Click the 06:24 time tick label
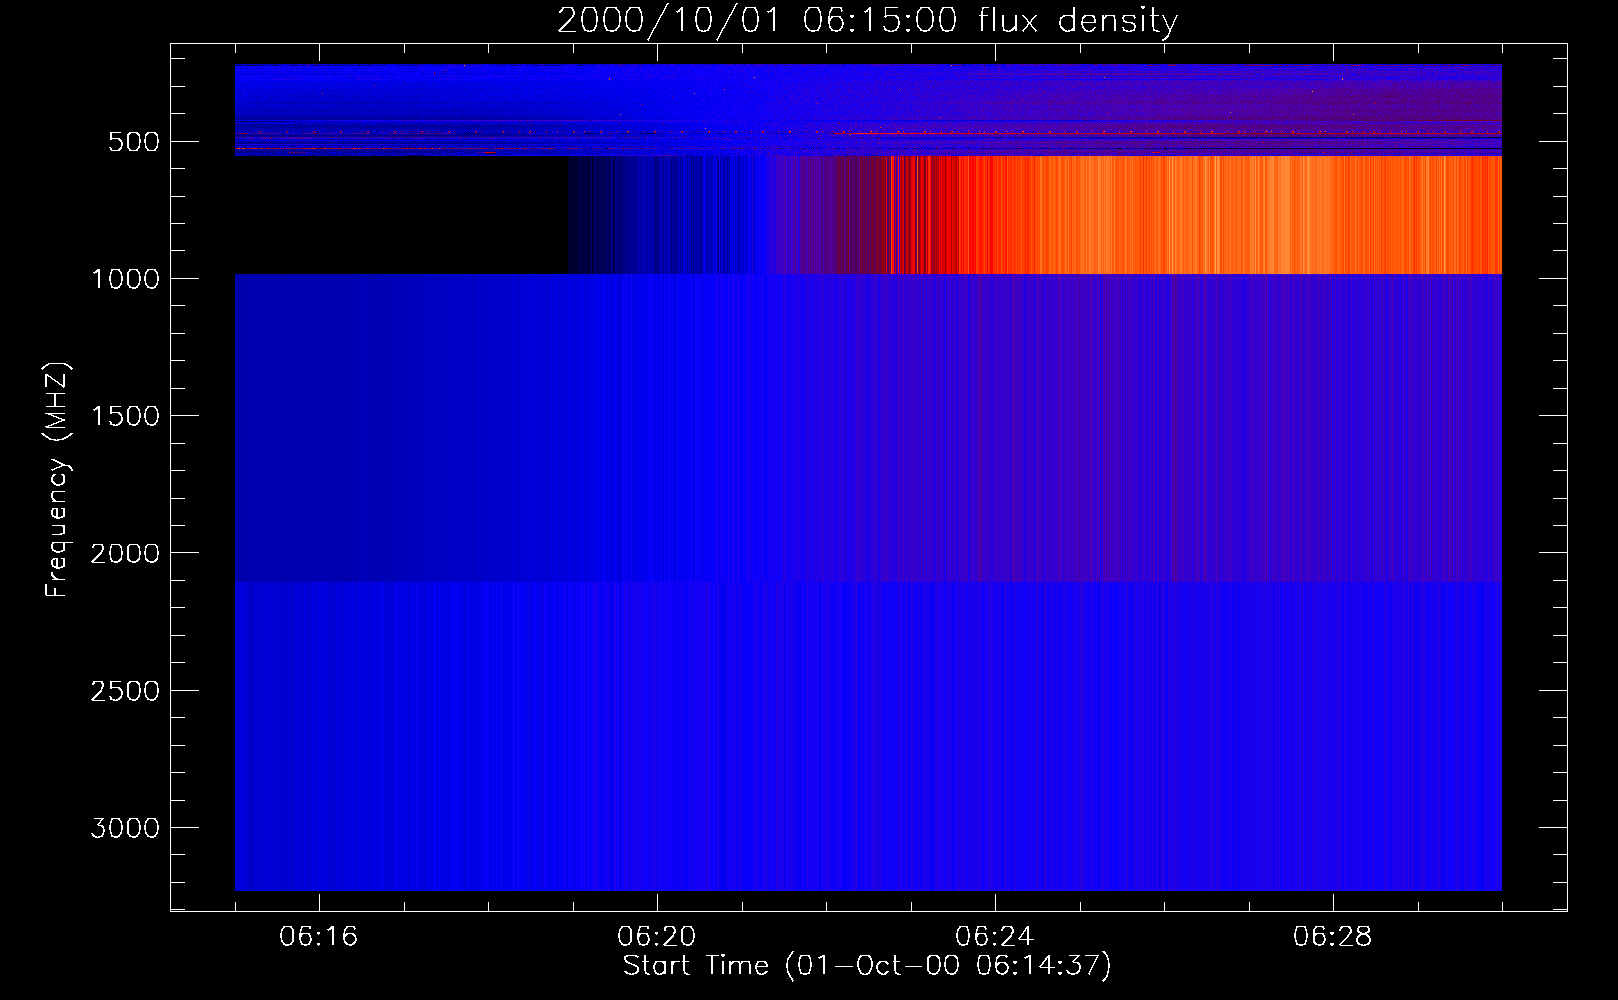The image size is (1618, 1000). pyautogui.click(x=995, y=937)
